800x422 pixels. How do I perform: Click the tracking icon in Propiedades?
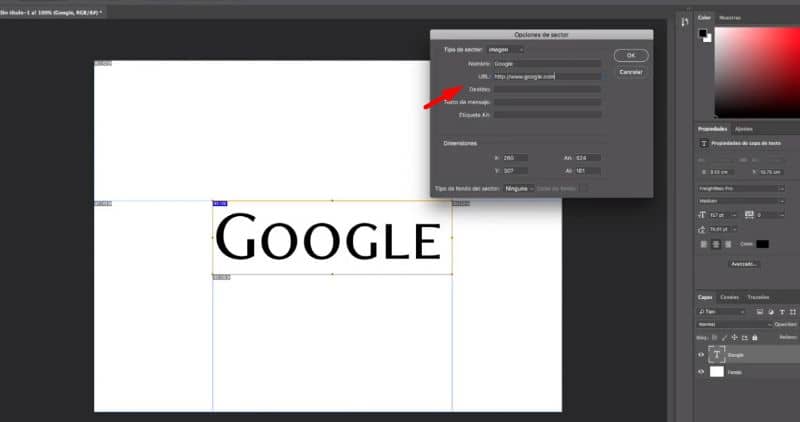(x=749, y=215)
